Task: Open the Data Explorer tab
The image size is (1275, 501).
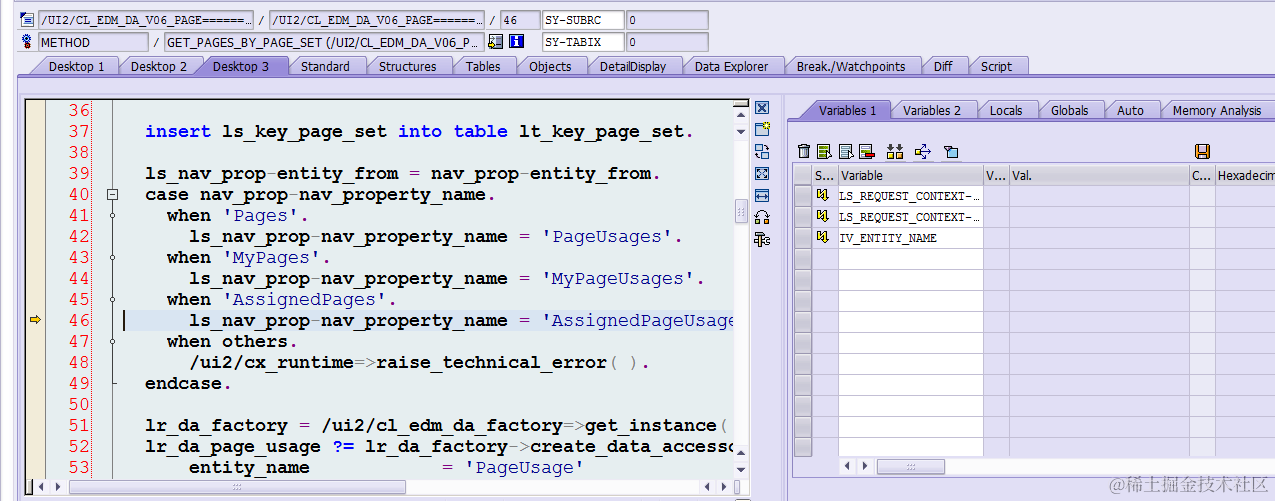Action: (731, 66)
